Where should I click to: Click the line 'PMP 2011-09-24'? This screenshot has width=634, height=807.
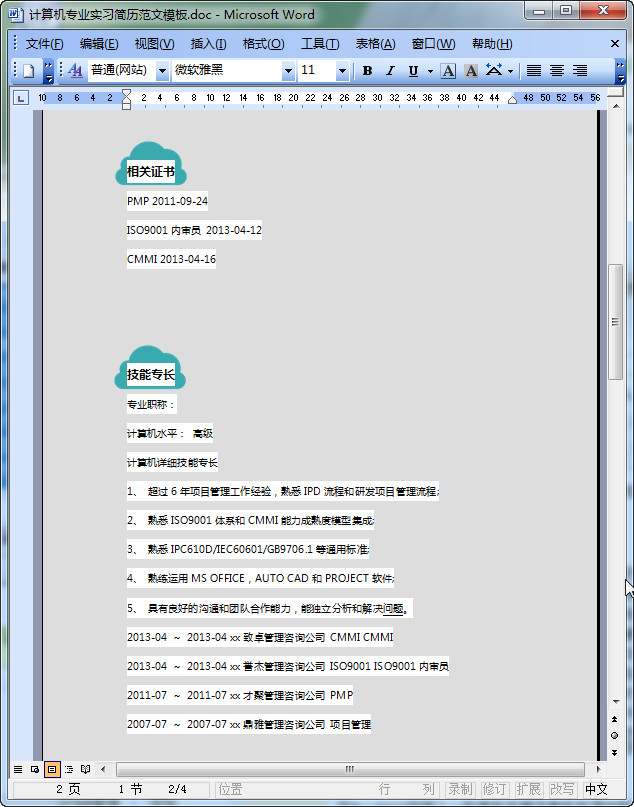pyautogui.click(x=167, y=201)
